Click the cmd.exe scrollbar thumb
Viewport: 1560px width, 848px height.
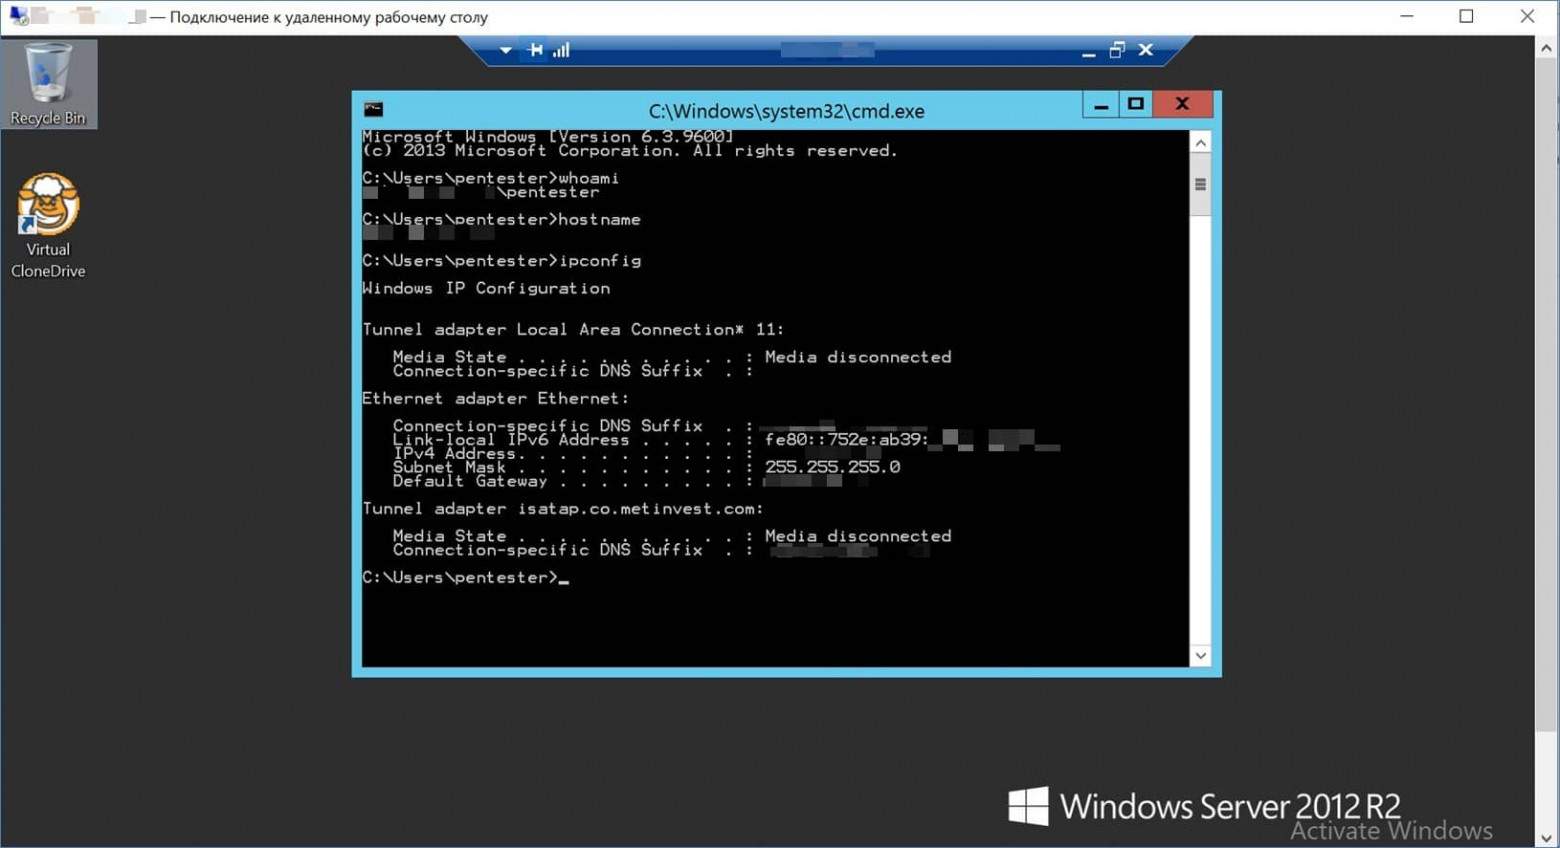coord(1201,185)
